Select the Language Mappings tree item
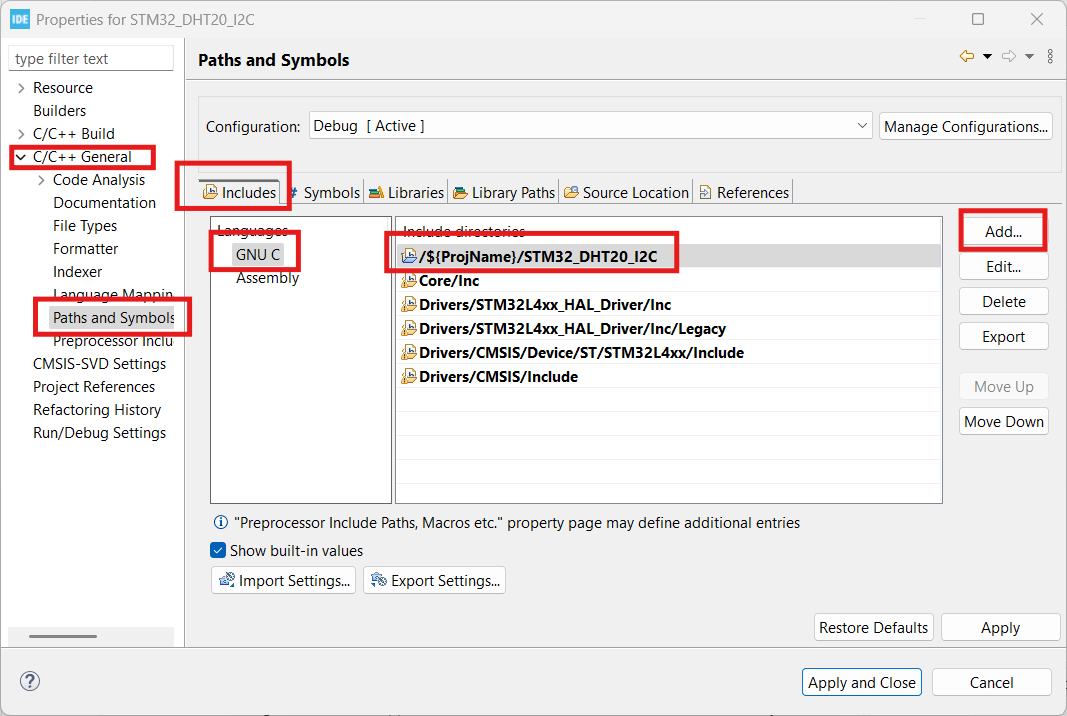1067x716 pixels. (112, 295)
